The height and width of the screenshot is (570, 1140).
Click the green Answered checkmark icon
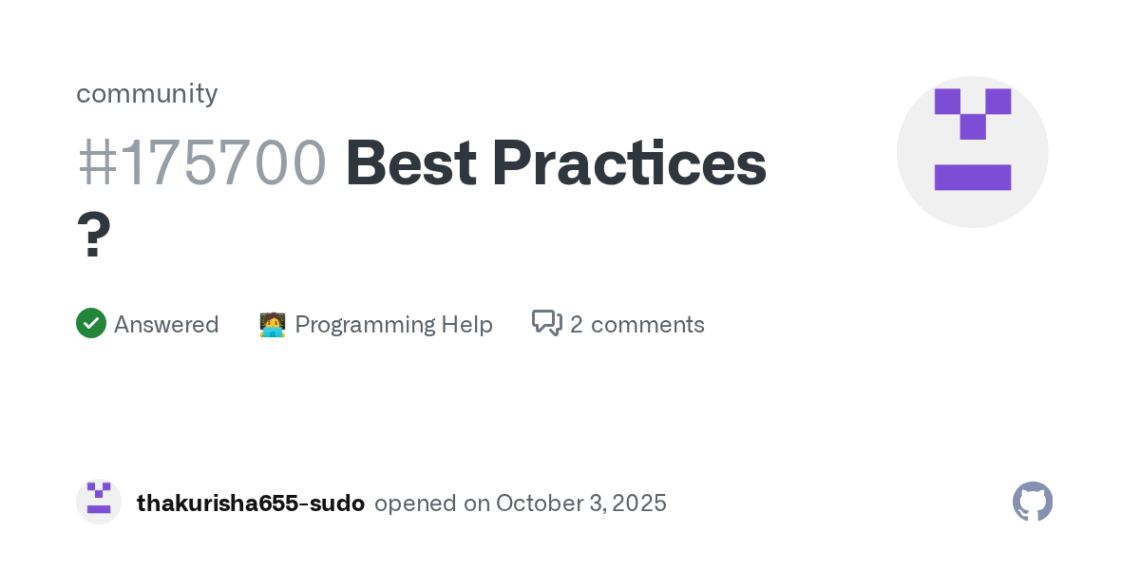[x=91, y=324]
